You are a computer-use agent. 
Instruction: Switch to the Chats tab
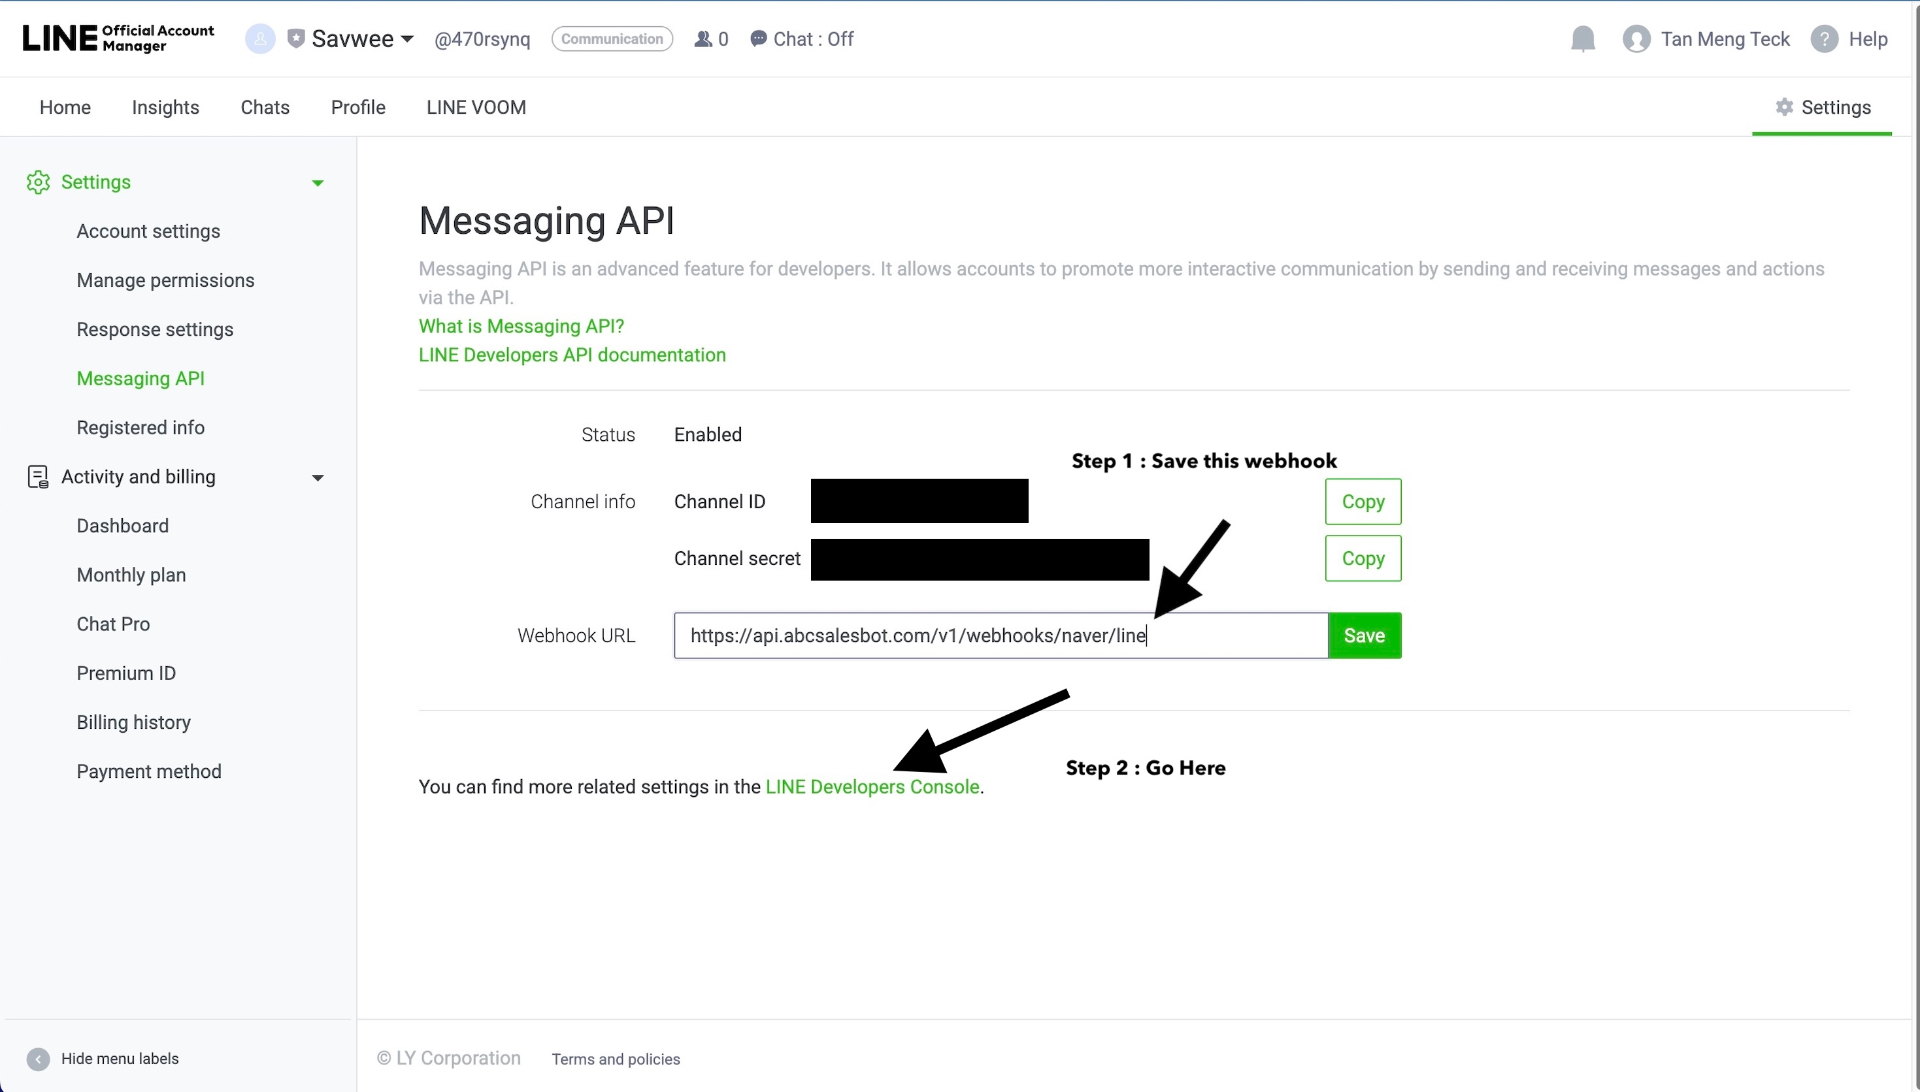pyautogui.click(x=265, y=107)
